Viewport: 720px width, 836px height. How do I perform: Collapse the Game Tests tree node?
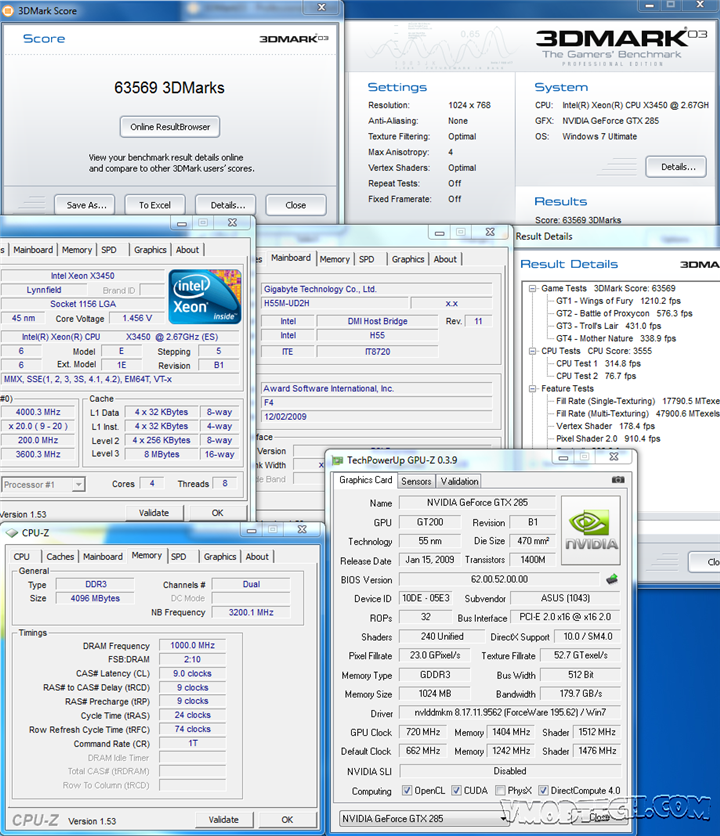tap(532, 288)
